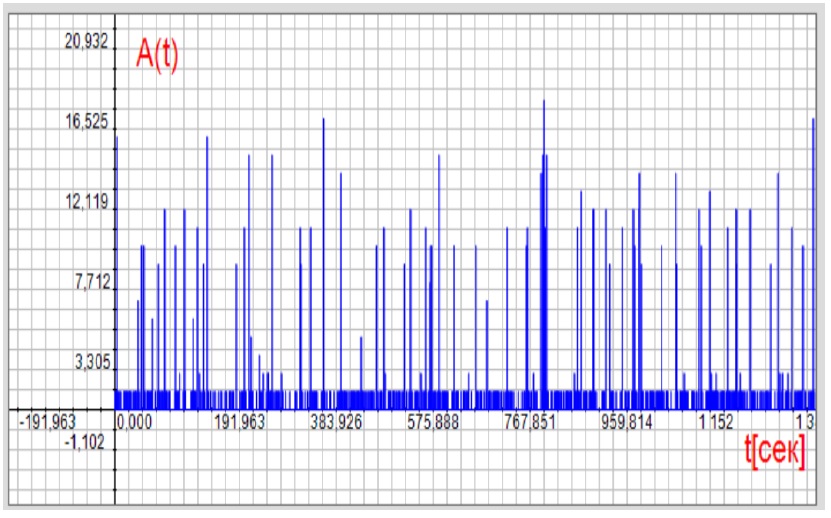The image size is (831, 518).
Task: Click the tallest spike's tip above 767,851
Action: [x=544, y=101]
